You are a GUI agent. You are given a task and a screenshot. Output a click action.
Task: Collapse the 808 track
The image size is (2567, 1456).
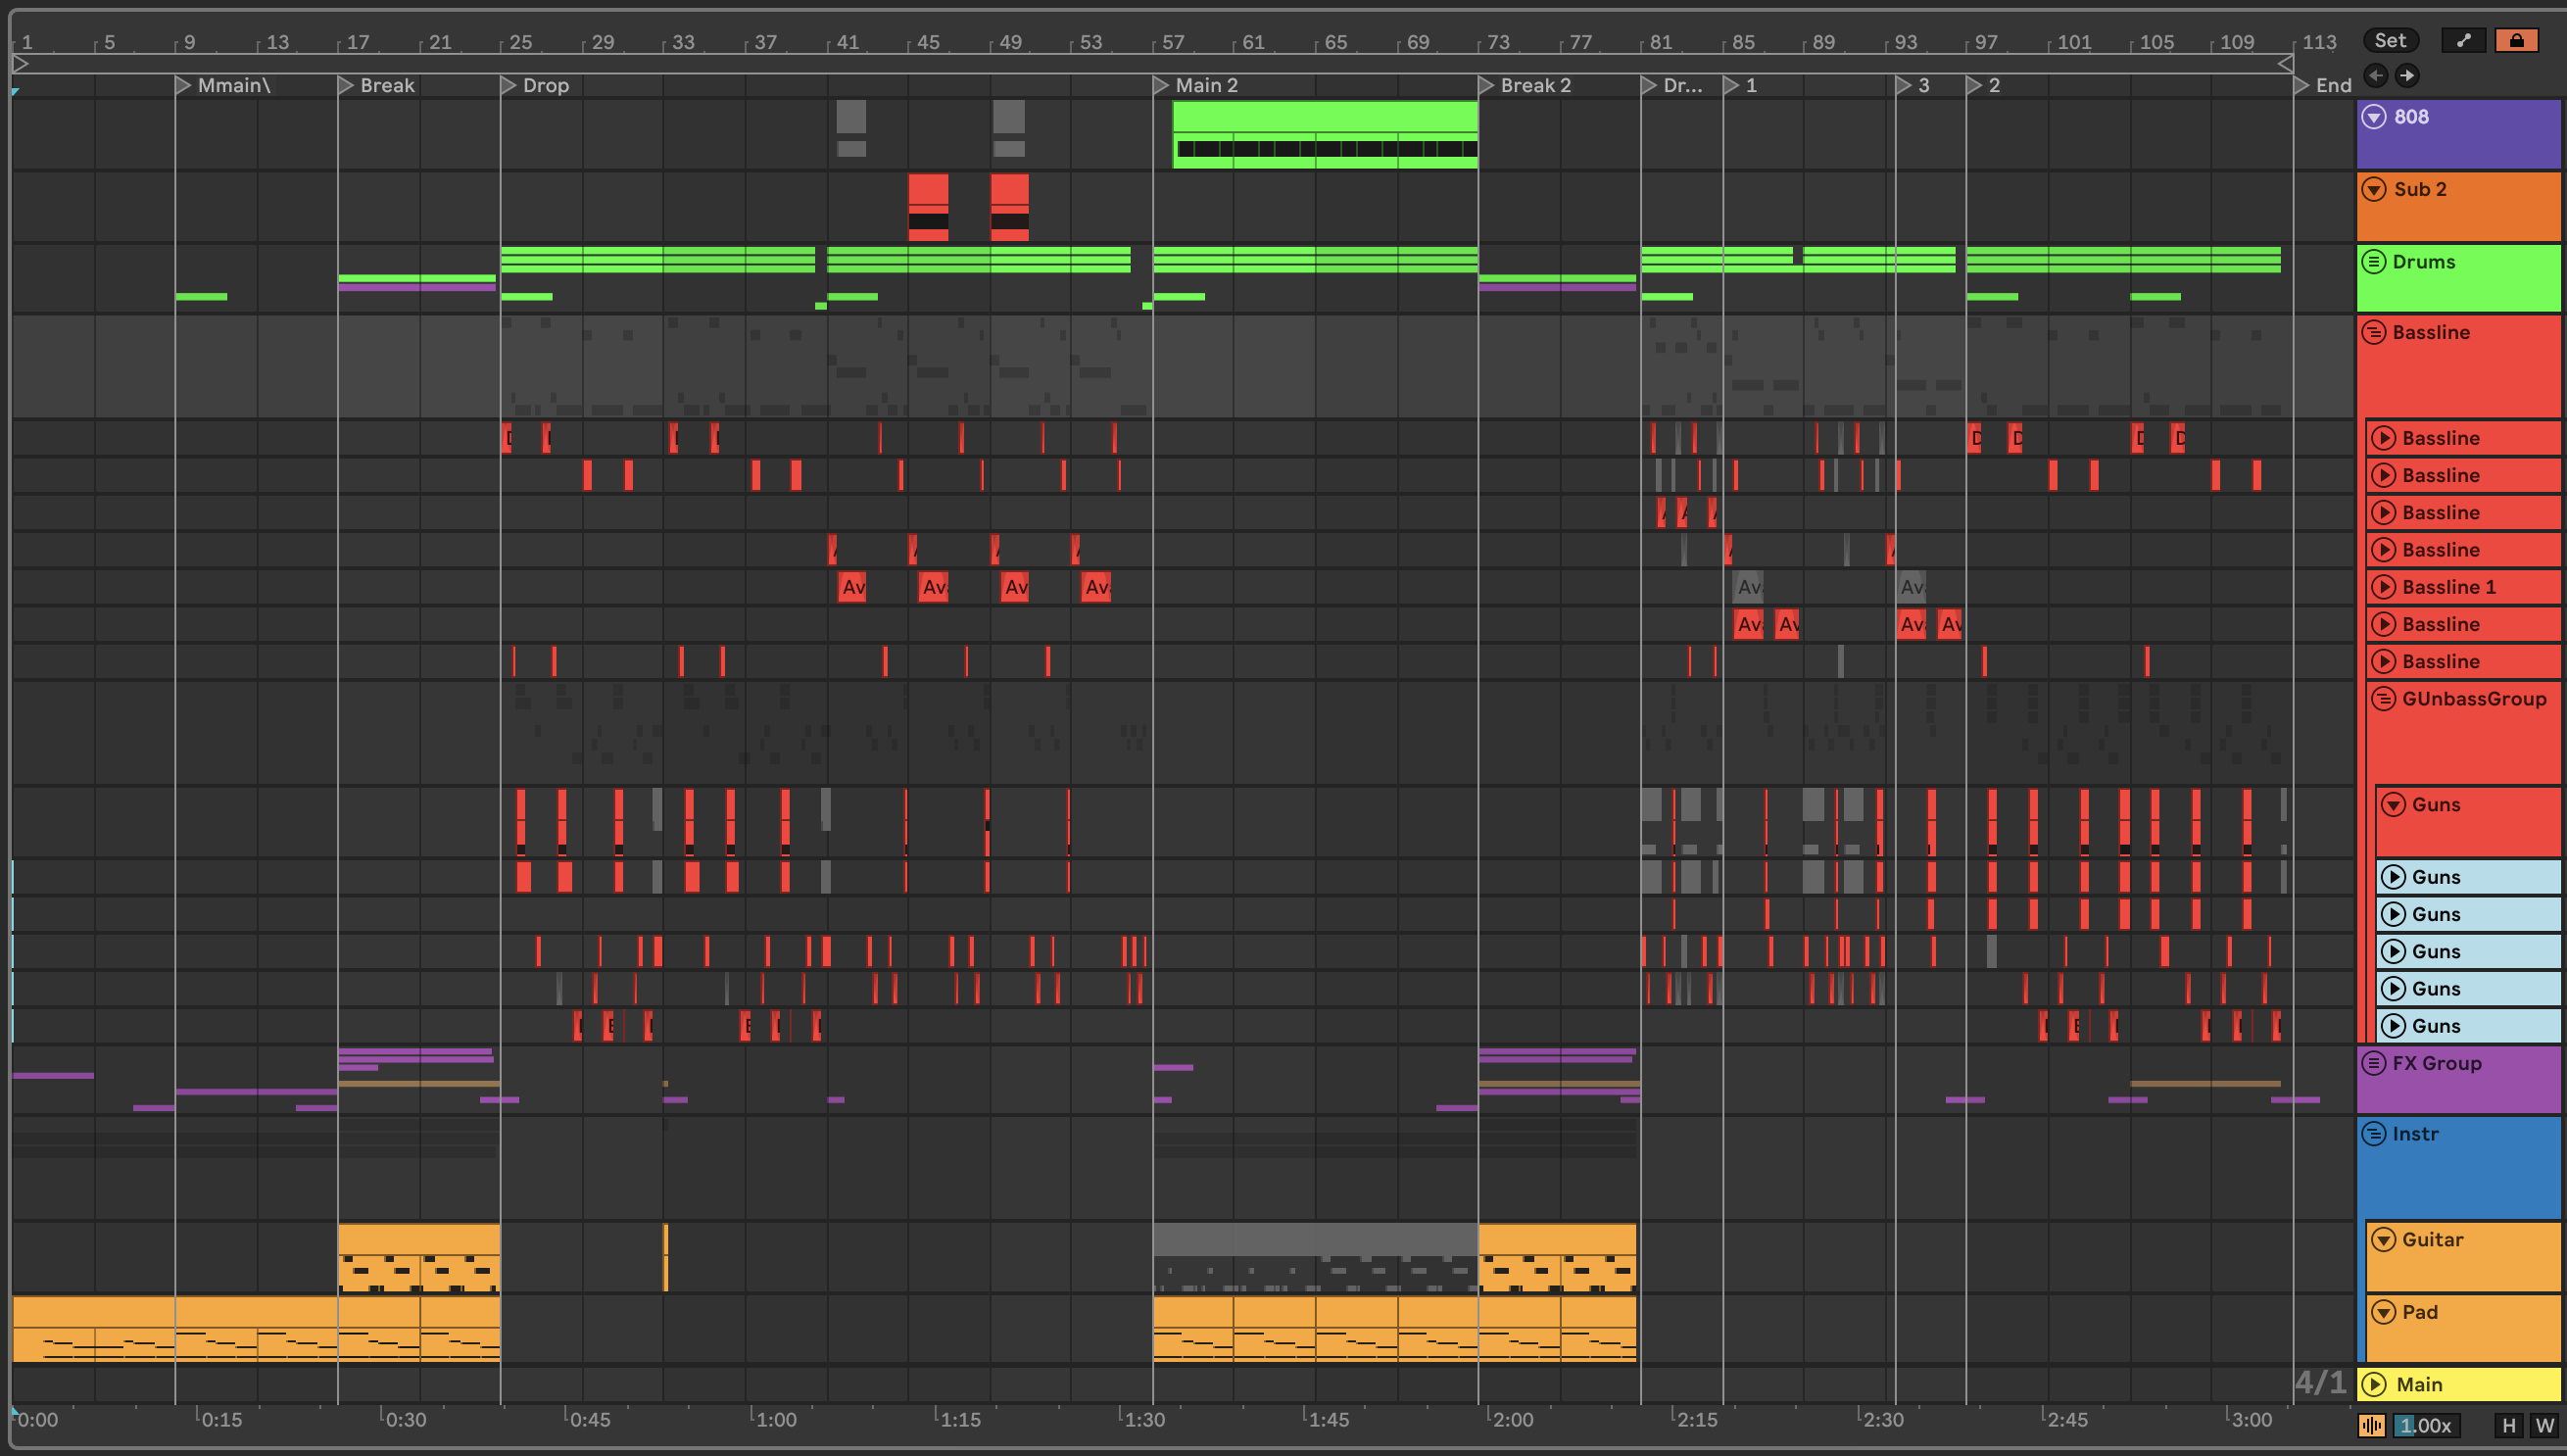pos(2374,117)
